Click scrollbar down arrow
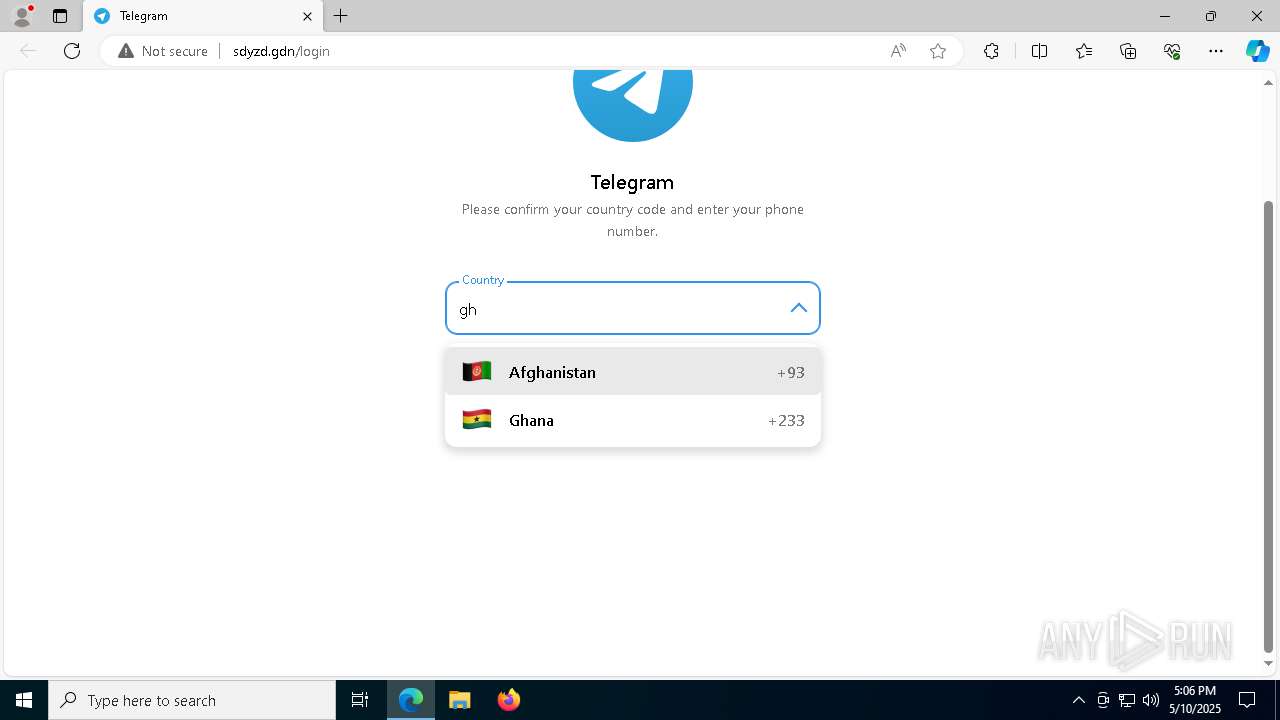Image resolution: width=1280 pixels, height=720 pixels. pos(1268,663)
